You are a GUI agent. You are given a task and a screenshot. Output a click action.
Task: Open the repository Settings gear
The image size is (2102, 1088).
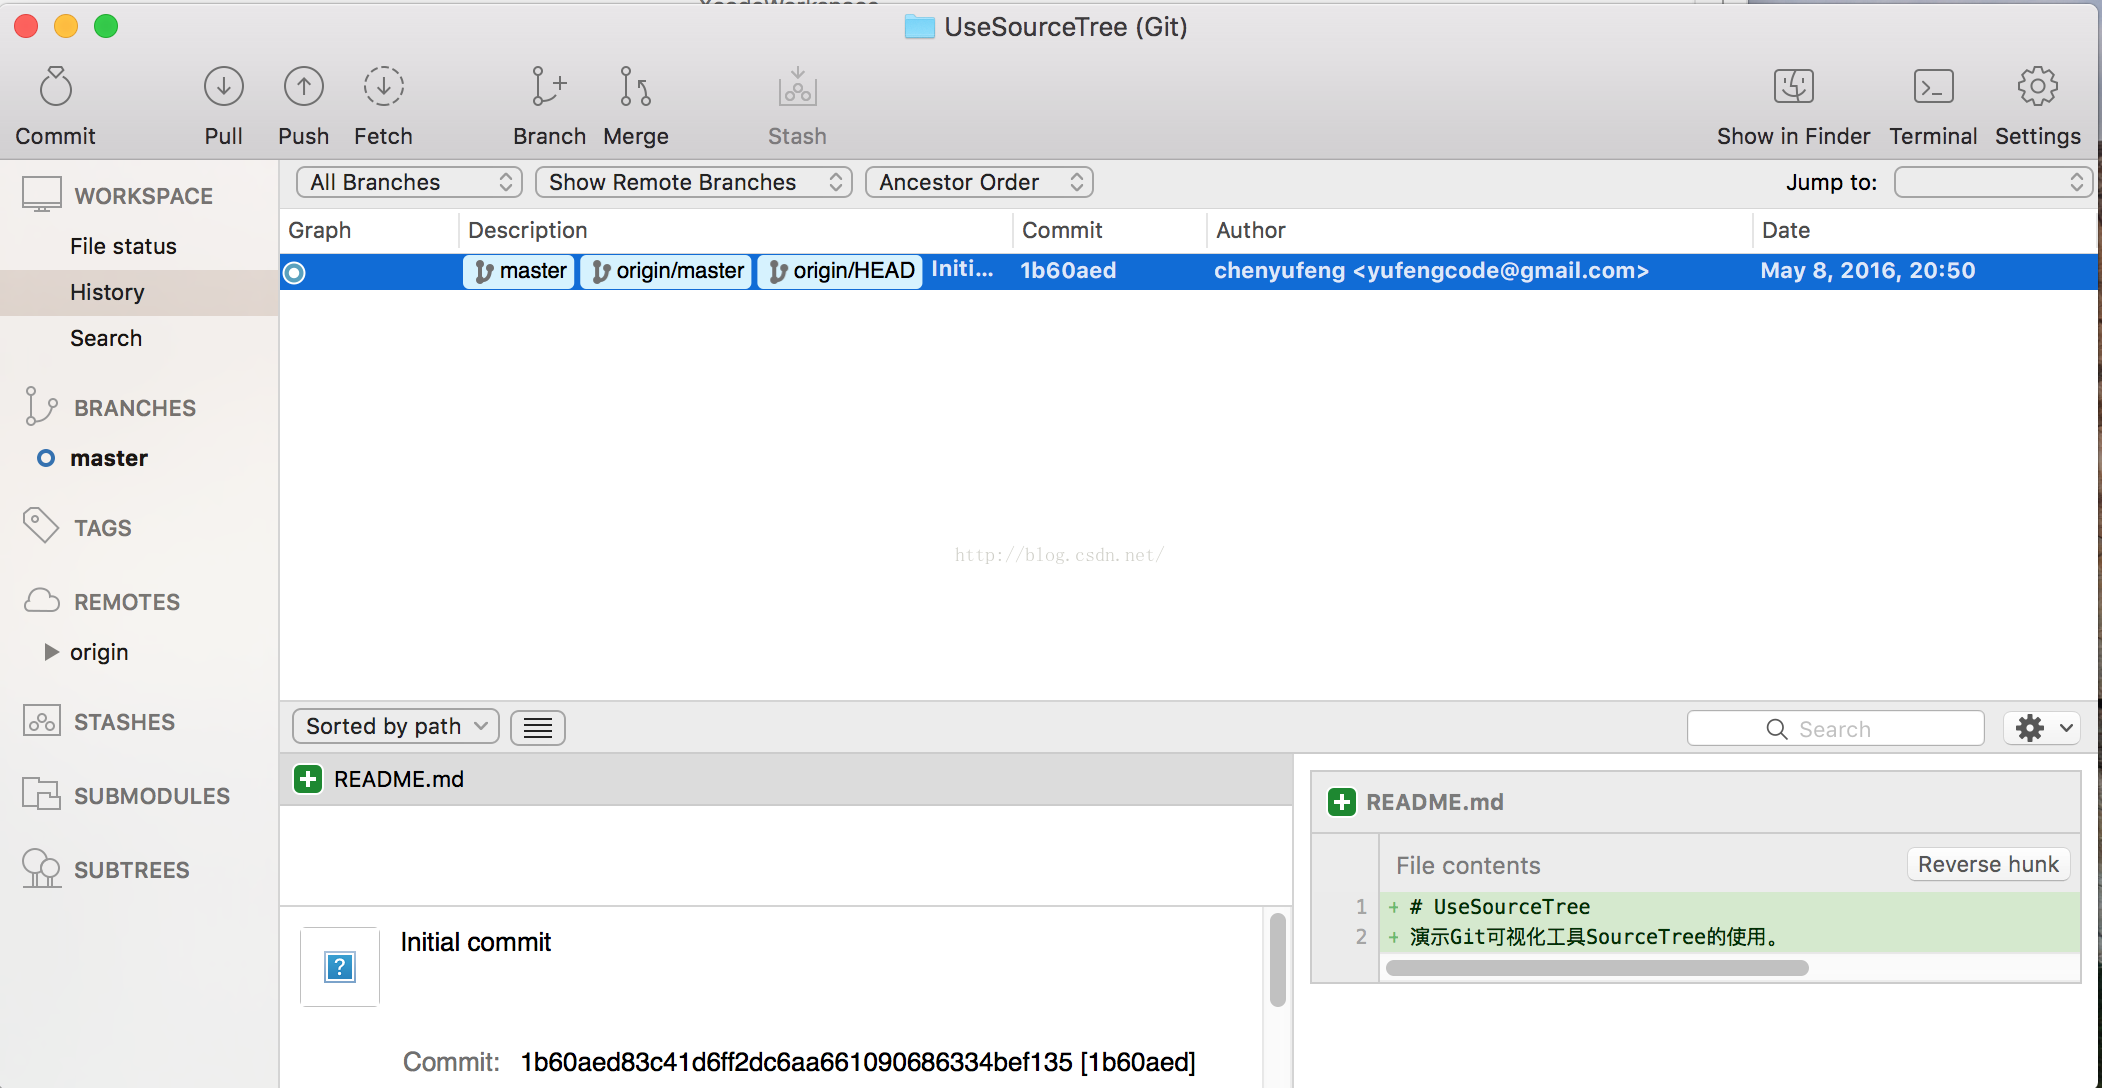click(x=2037, y=88)
